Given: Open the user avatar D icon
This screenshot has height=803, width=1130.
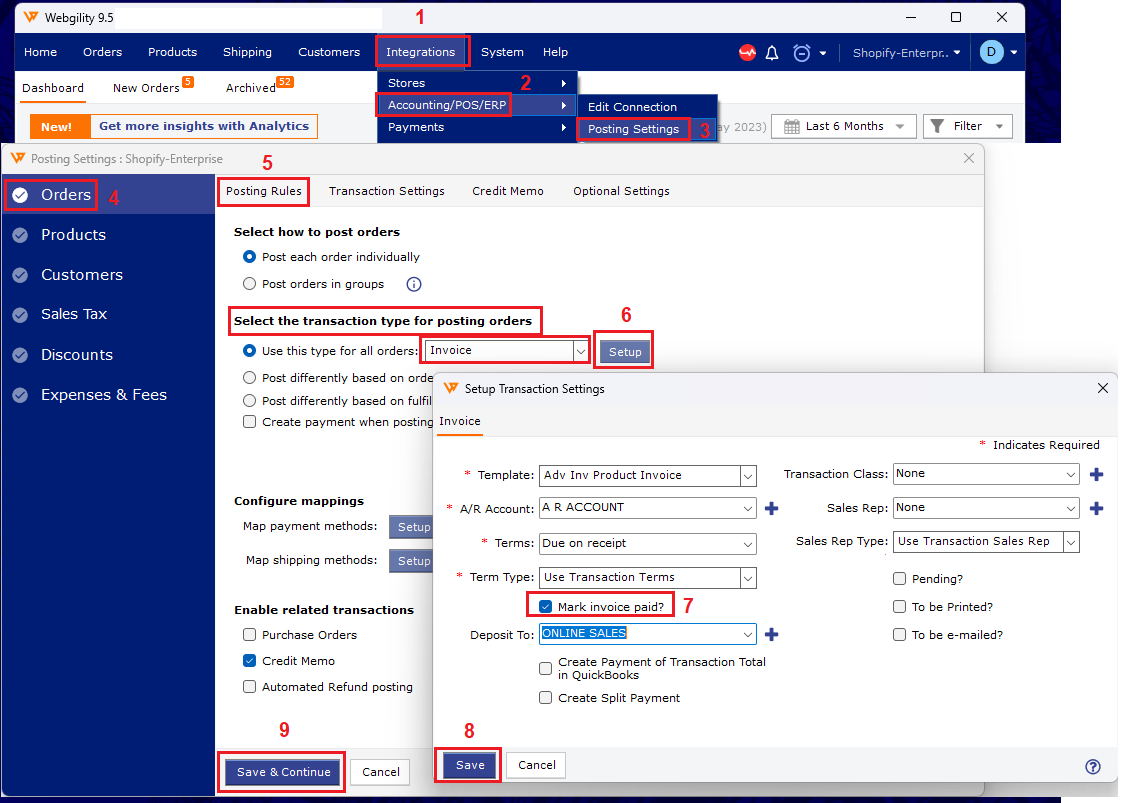Looking at the screenshot, I should (992, 52).
